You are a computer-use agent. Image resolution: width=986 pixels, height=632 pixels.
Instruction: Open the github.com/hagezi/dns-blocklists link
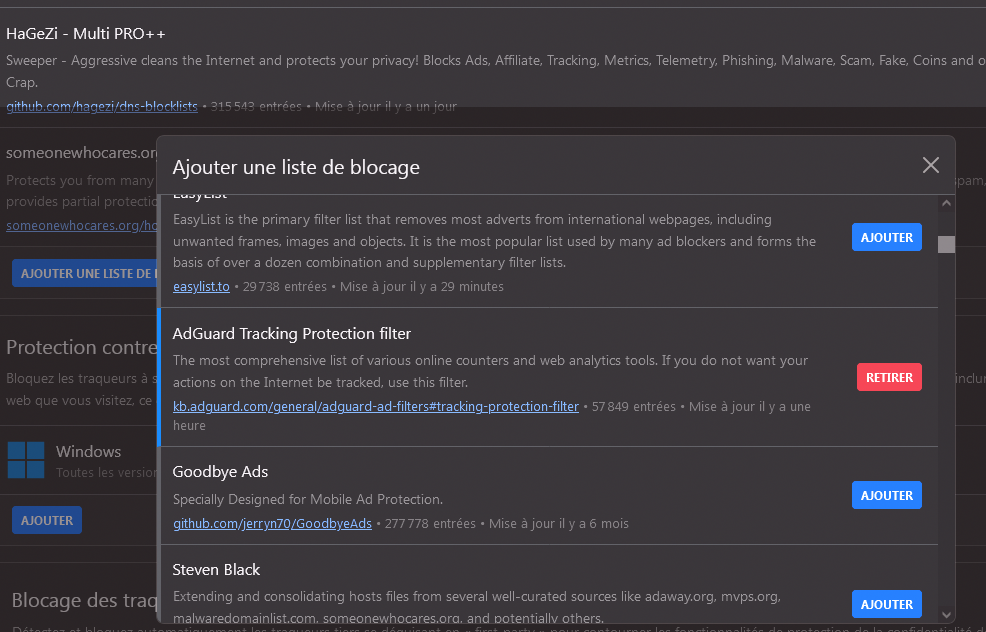[x=102, y=106]
